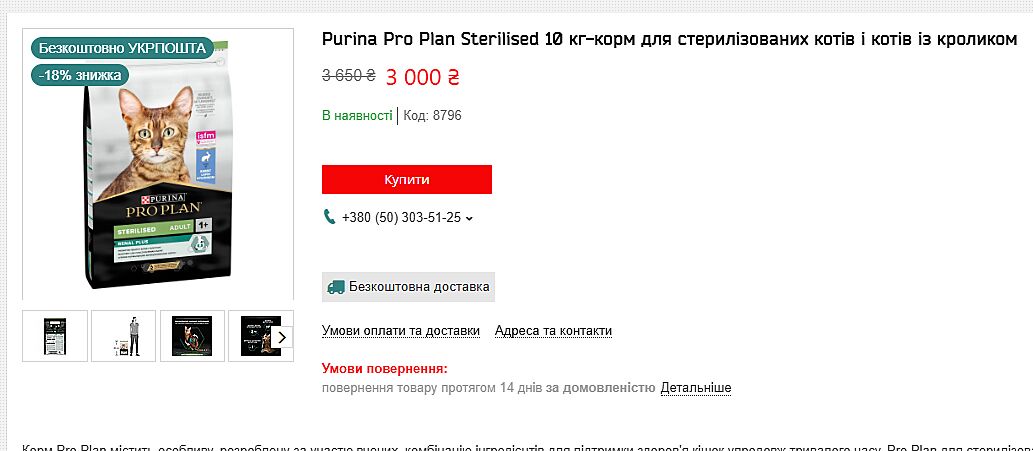Click the Purina Pro Plan Sterilised product title
The height and width of the screenshot is (451, 1033).
coord(669,40)
